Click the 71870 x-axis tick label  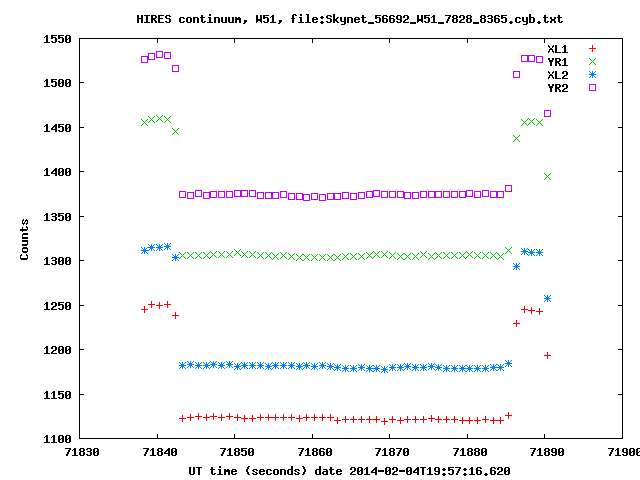click(x=392, y=452)
